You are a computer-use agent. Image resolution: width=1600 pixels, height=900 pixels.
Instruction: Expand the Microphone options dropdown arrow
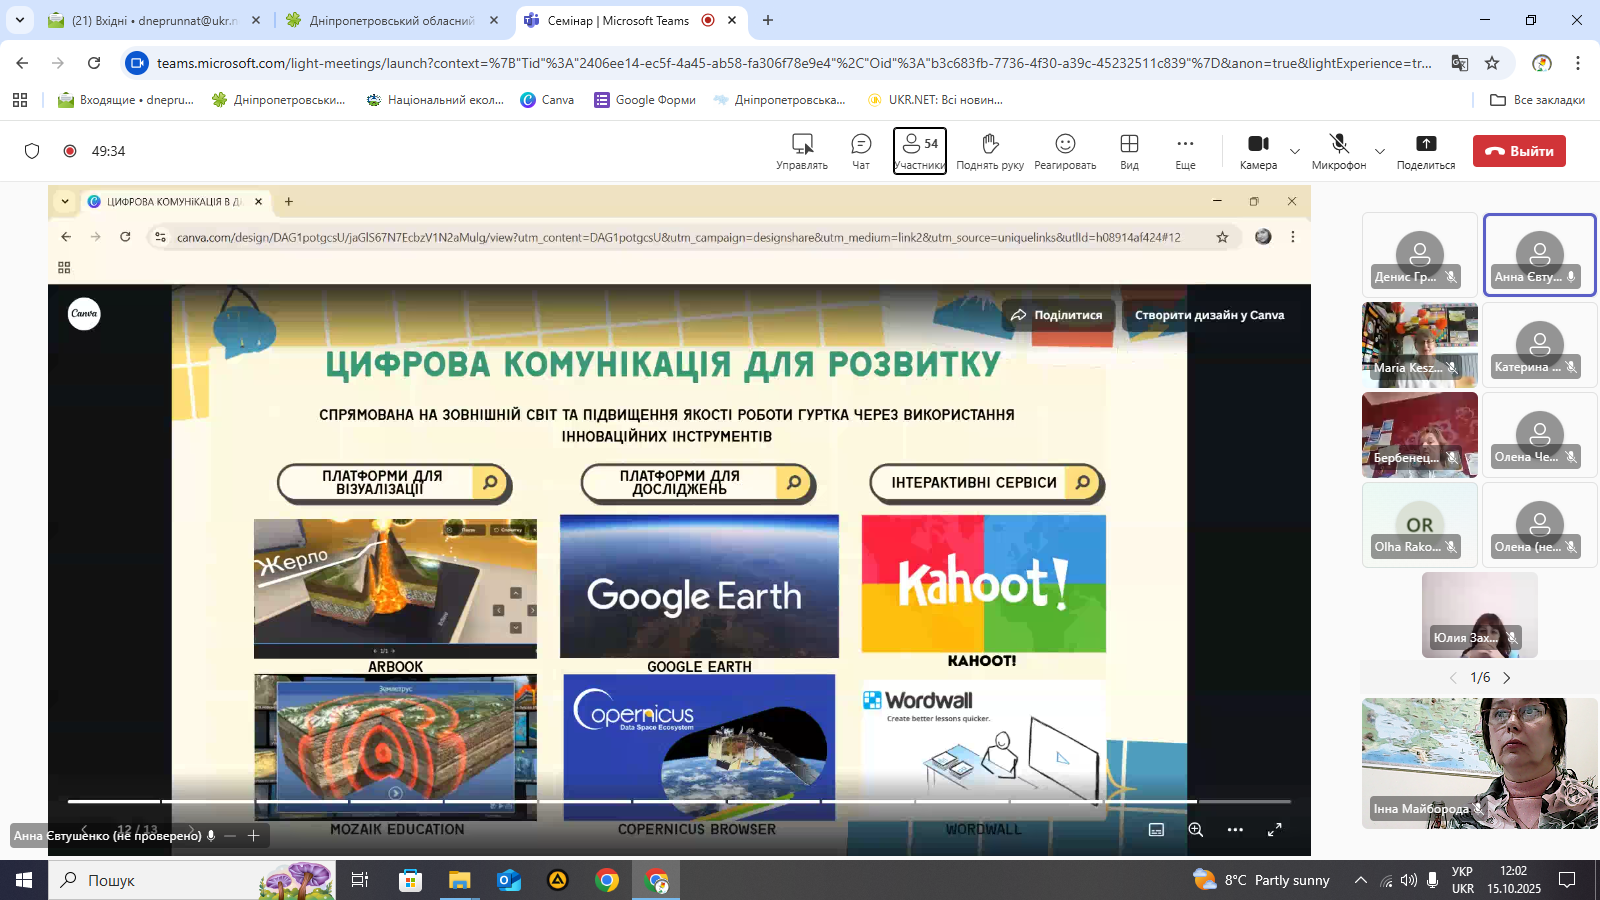(1380, 151)
